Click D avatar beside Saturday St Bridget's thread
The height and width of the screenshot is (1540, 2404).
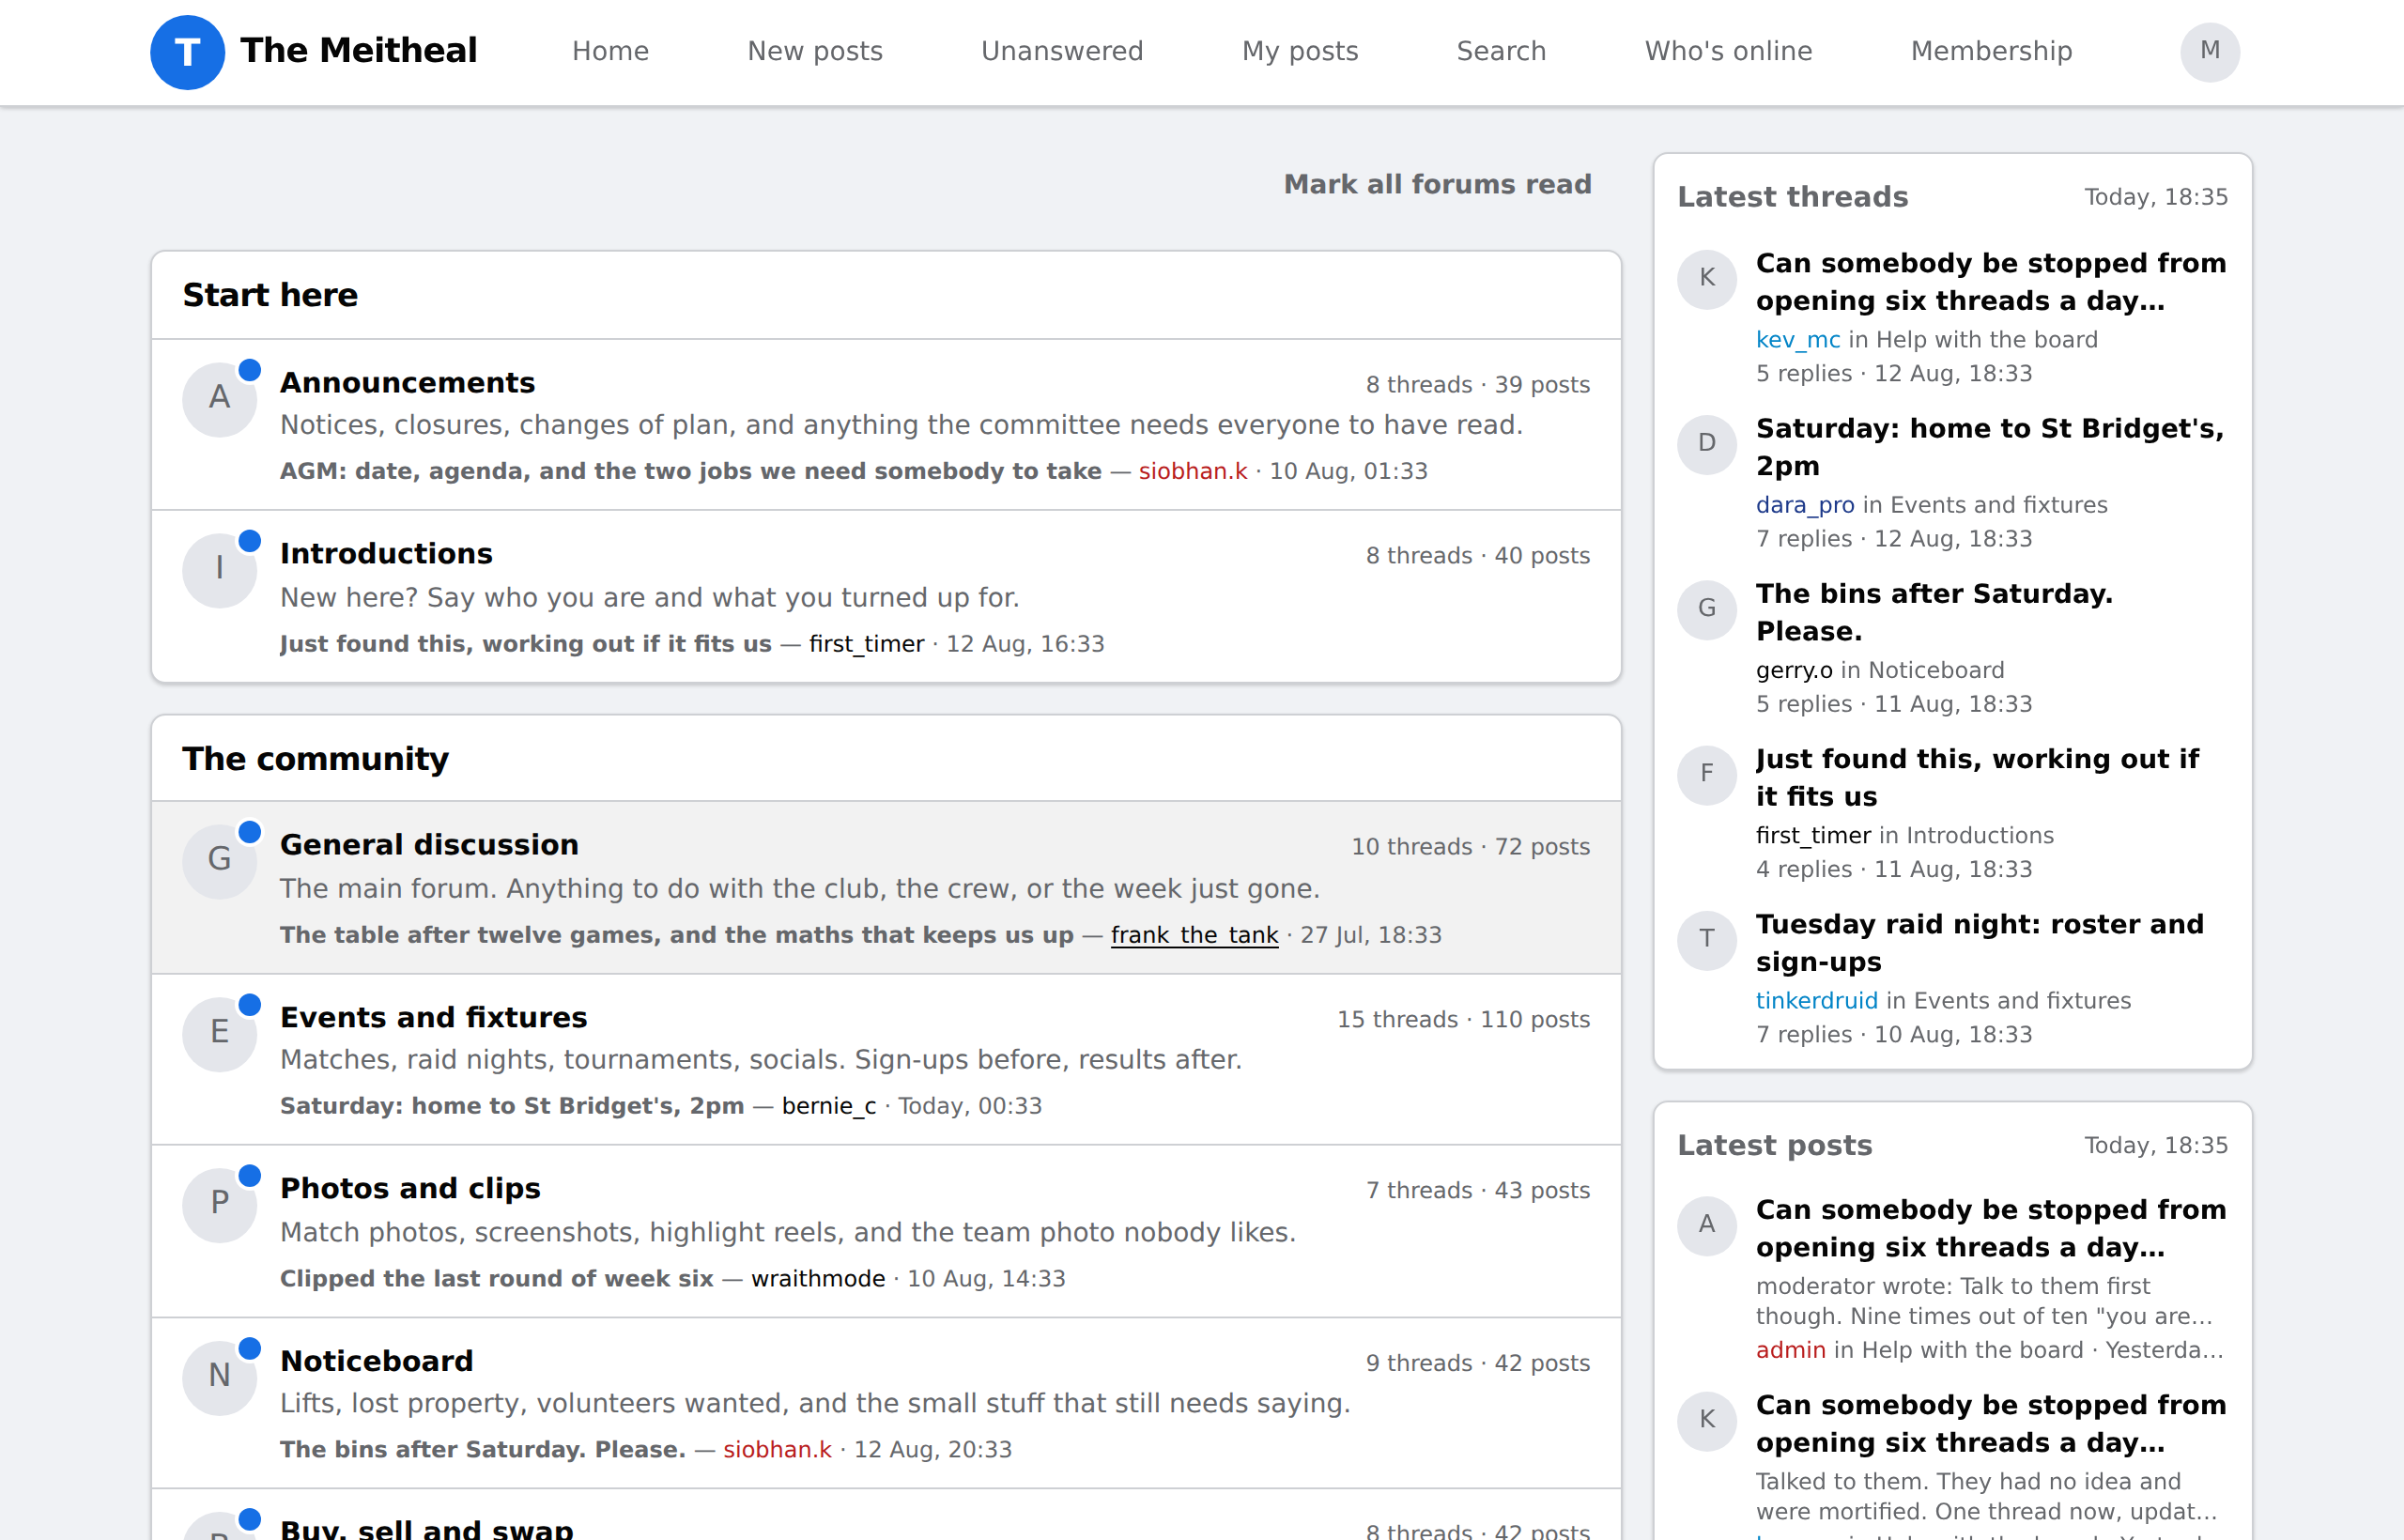[1707, 444]
